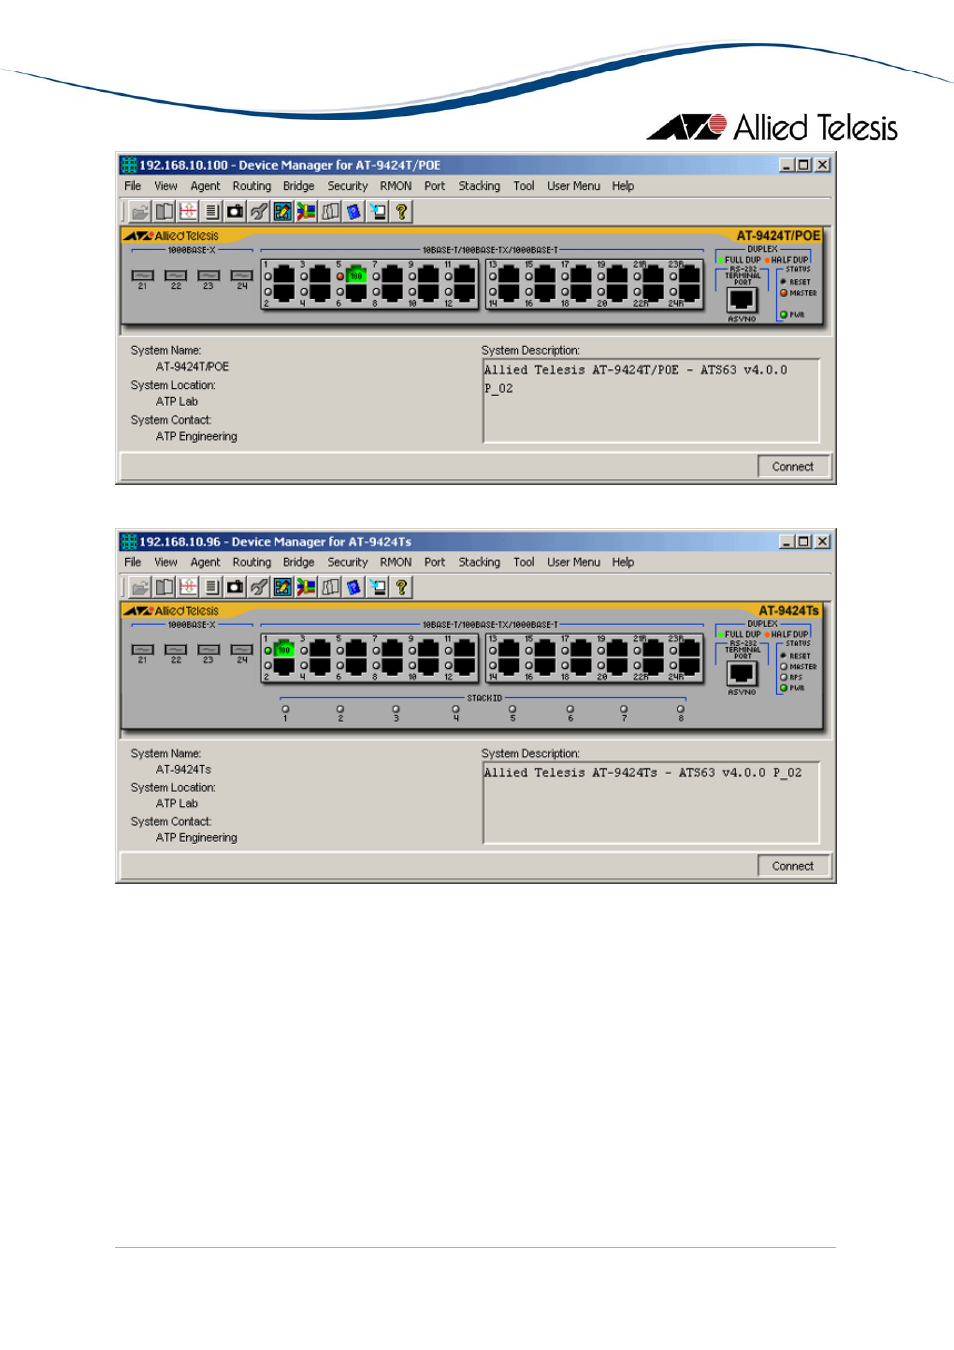Open Bridge menu in AT-9424T/POE window

click(x=299, y=186)
